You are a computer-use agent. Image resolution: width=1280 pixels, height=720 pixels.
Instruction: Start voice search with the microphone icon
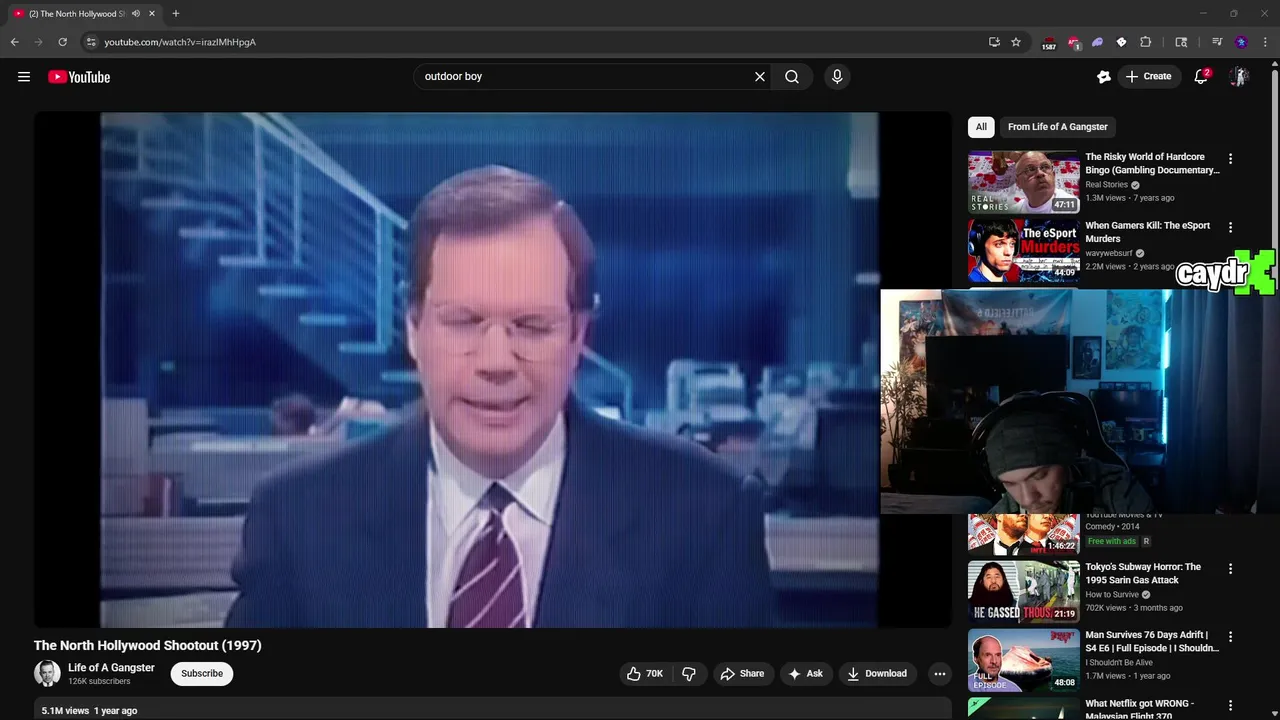pyautogui.click(x=837, y=77)
